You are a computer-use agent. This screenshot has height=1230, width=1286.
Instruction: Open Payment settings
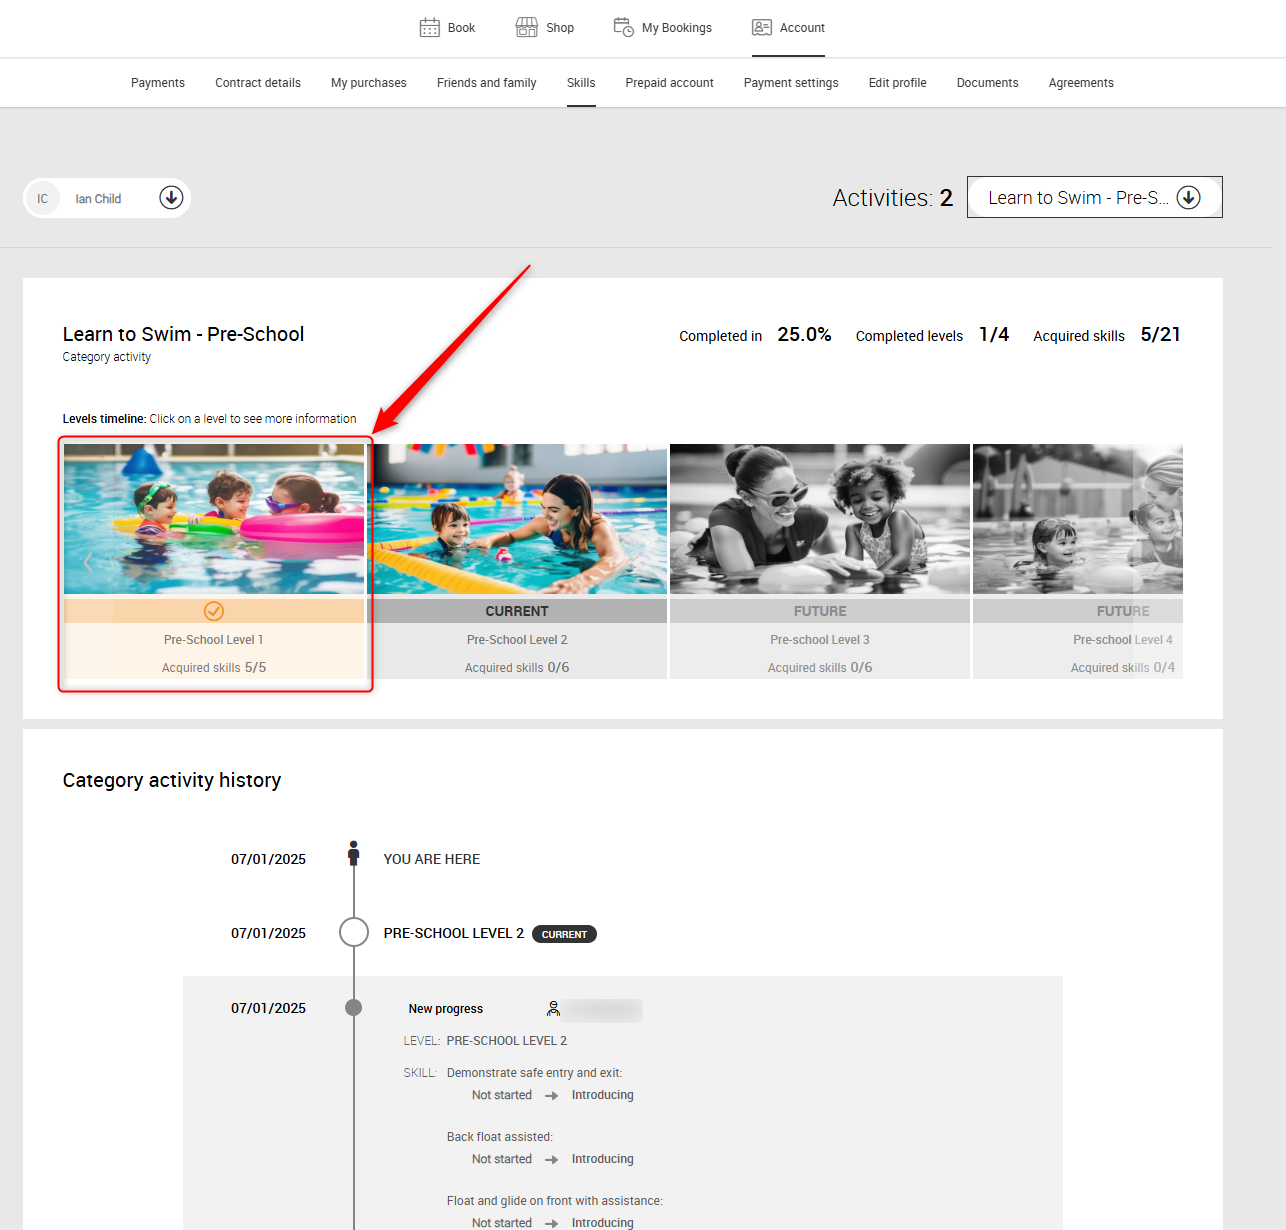pos(791,83)
